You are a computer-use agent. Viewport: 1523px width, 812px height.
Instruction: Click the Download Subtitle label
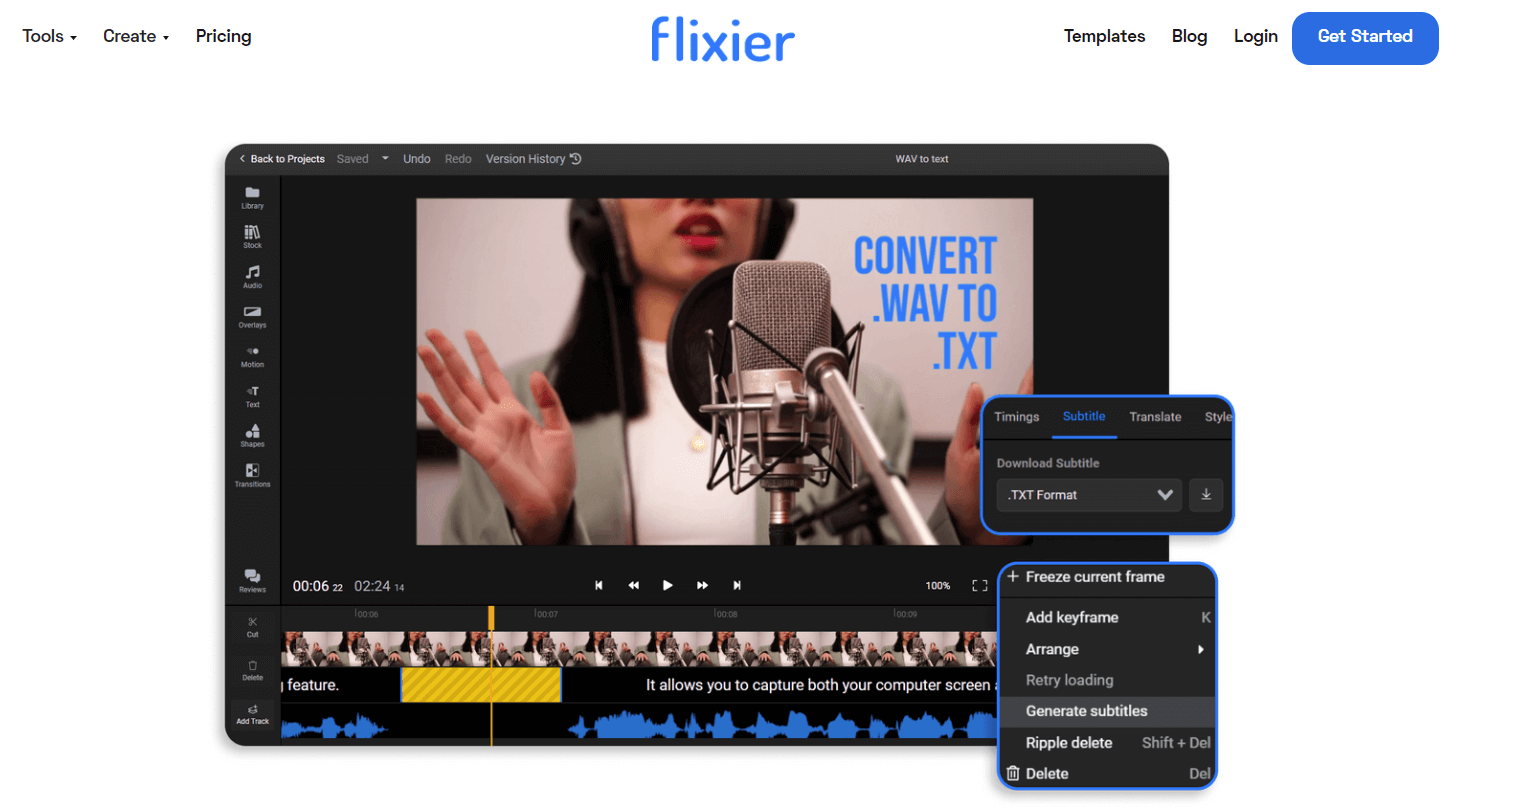tap(1048, 463)
